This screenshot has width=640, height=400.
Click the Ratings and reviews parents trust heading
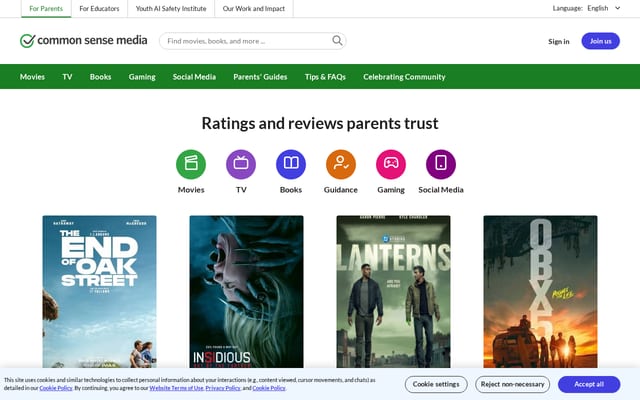pyautogui.click(x=320, y=123)
